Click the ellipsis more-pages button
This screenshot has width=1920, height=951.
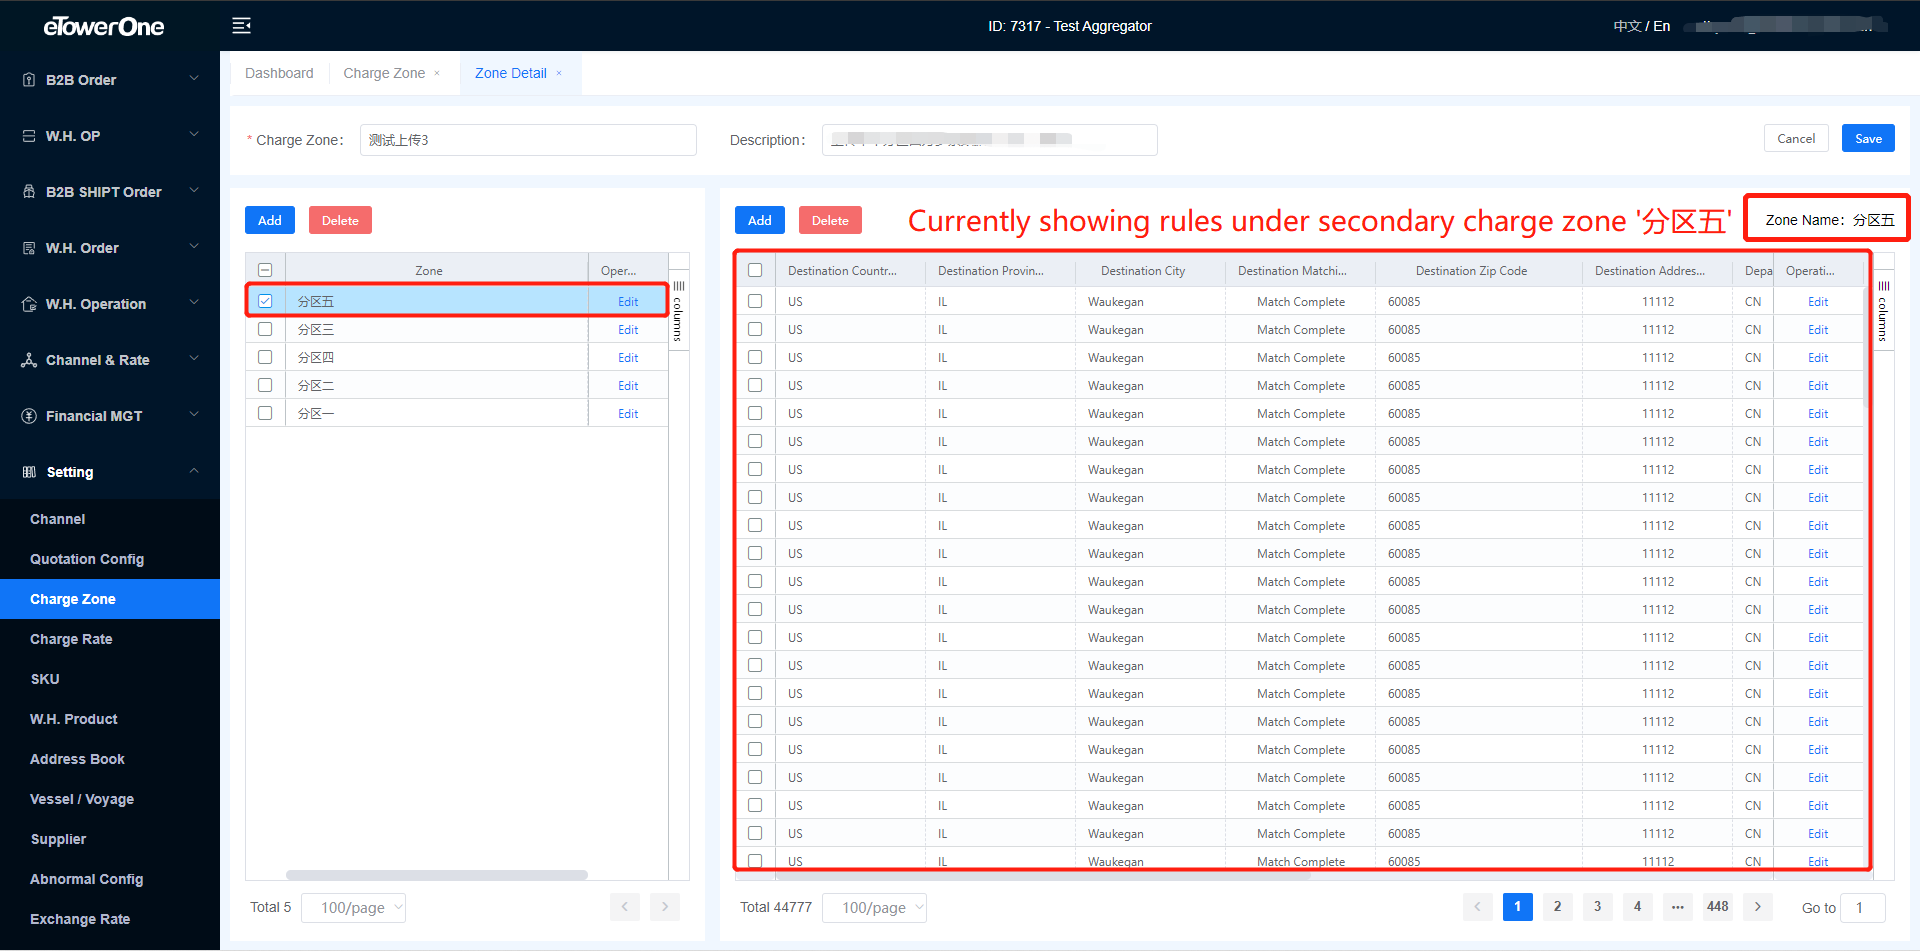pos(1678,907)
